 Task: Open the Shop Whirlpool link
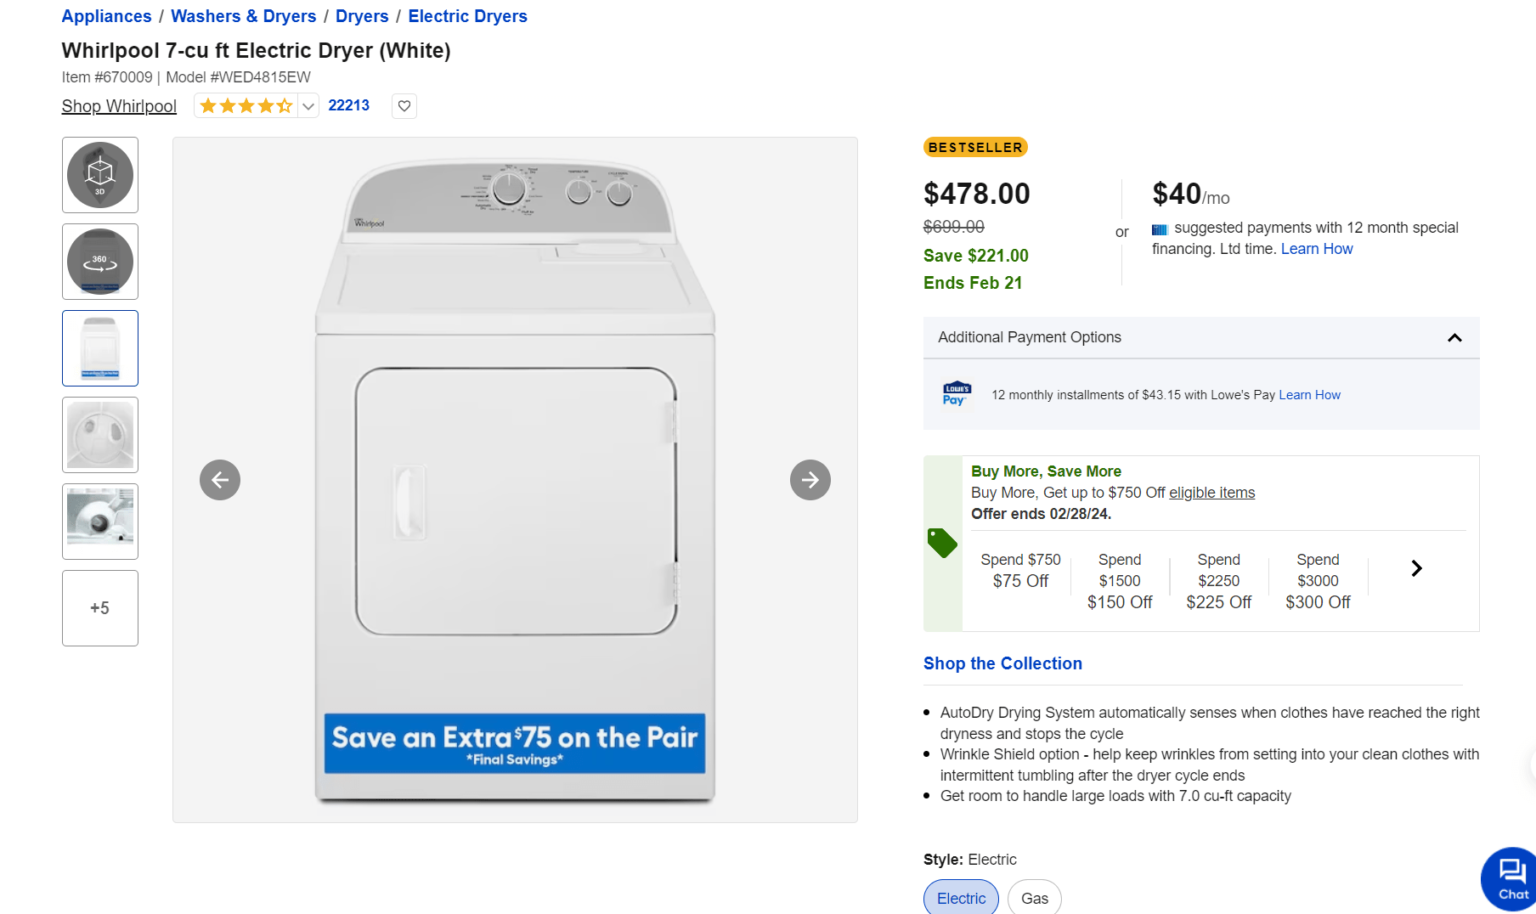click(x=119, y=106)
